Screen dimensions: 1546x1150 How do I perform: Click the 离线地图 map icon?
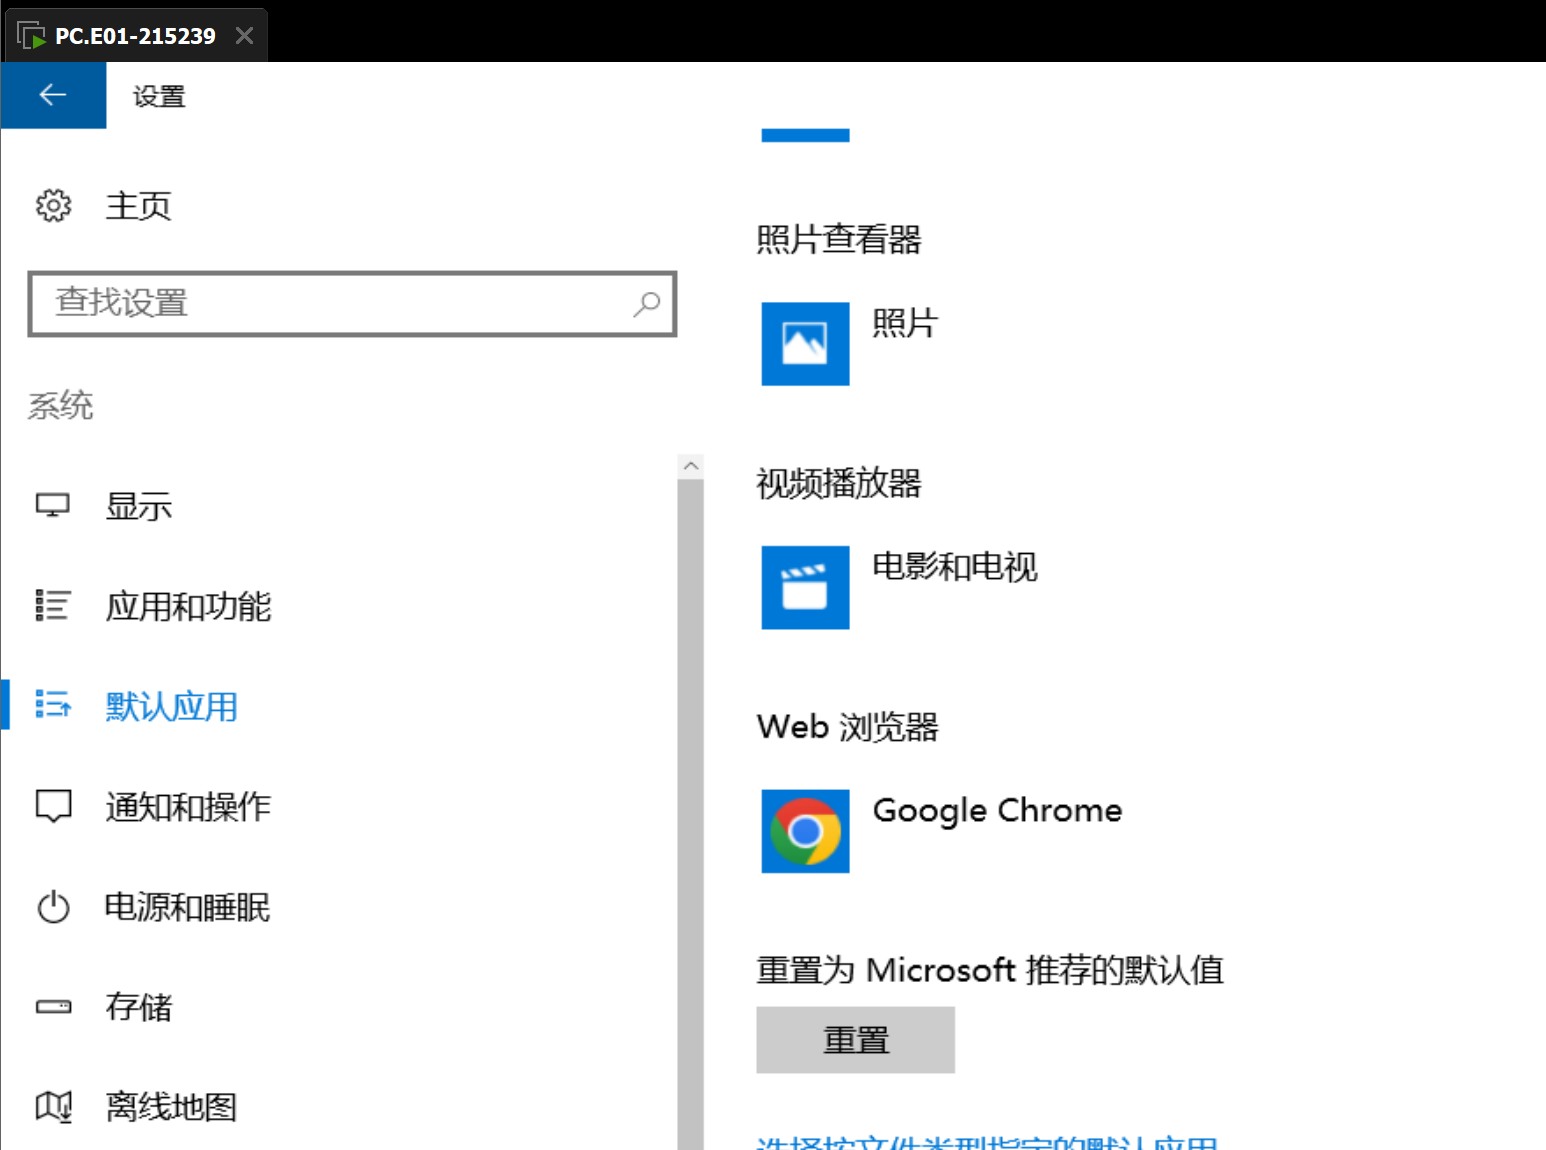point(53,1106)
